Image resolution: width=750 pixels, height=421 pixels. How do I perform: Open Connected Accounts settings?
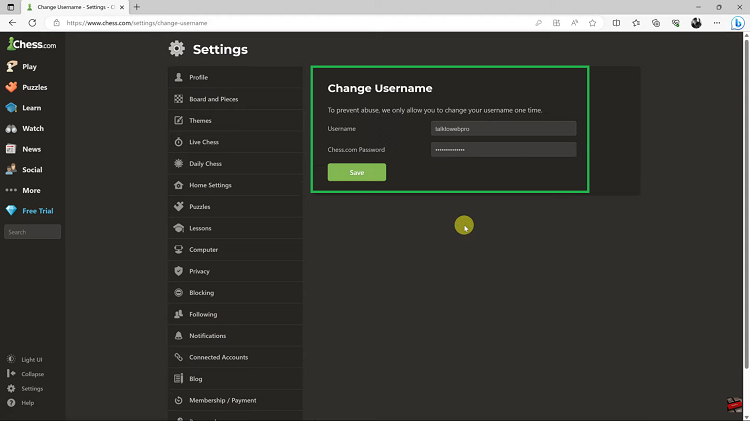[235, 357]
